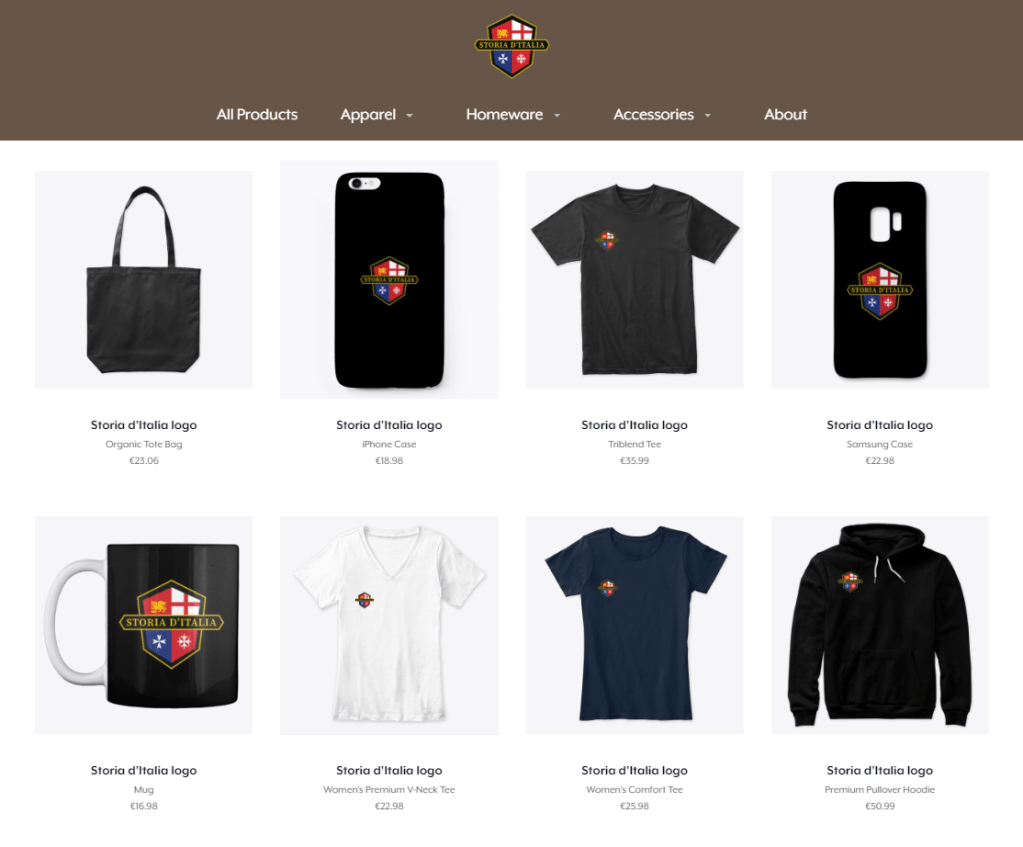Click the Premium Pullover Hoodie label
This screenshot has width=1023, height=847.
pos(880,790)
